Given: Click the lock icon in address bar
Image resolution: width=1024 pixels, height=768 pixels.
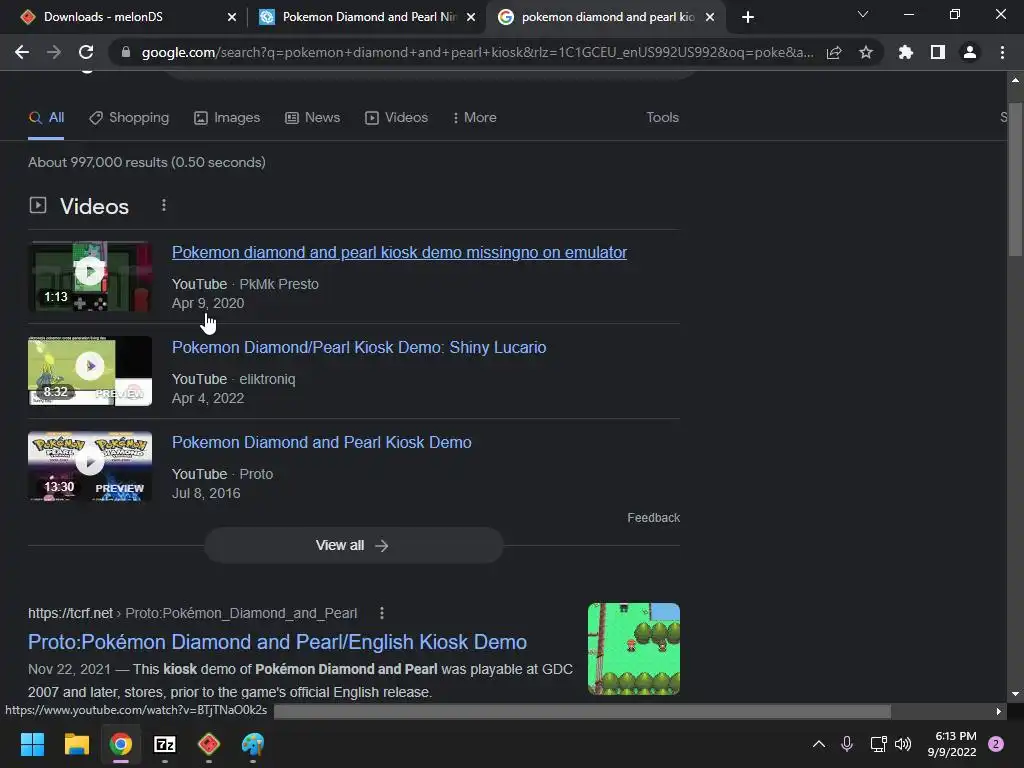Looking at the screenshot, I should tap(126, 52).
